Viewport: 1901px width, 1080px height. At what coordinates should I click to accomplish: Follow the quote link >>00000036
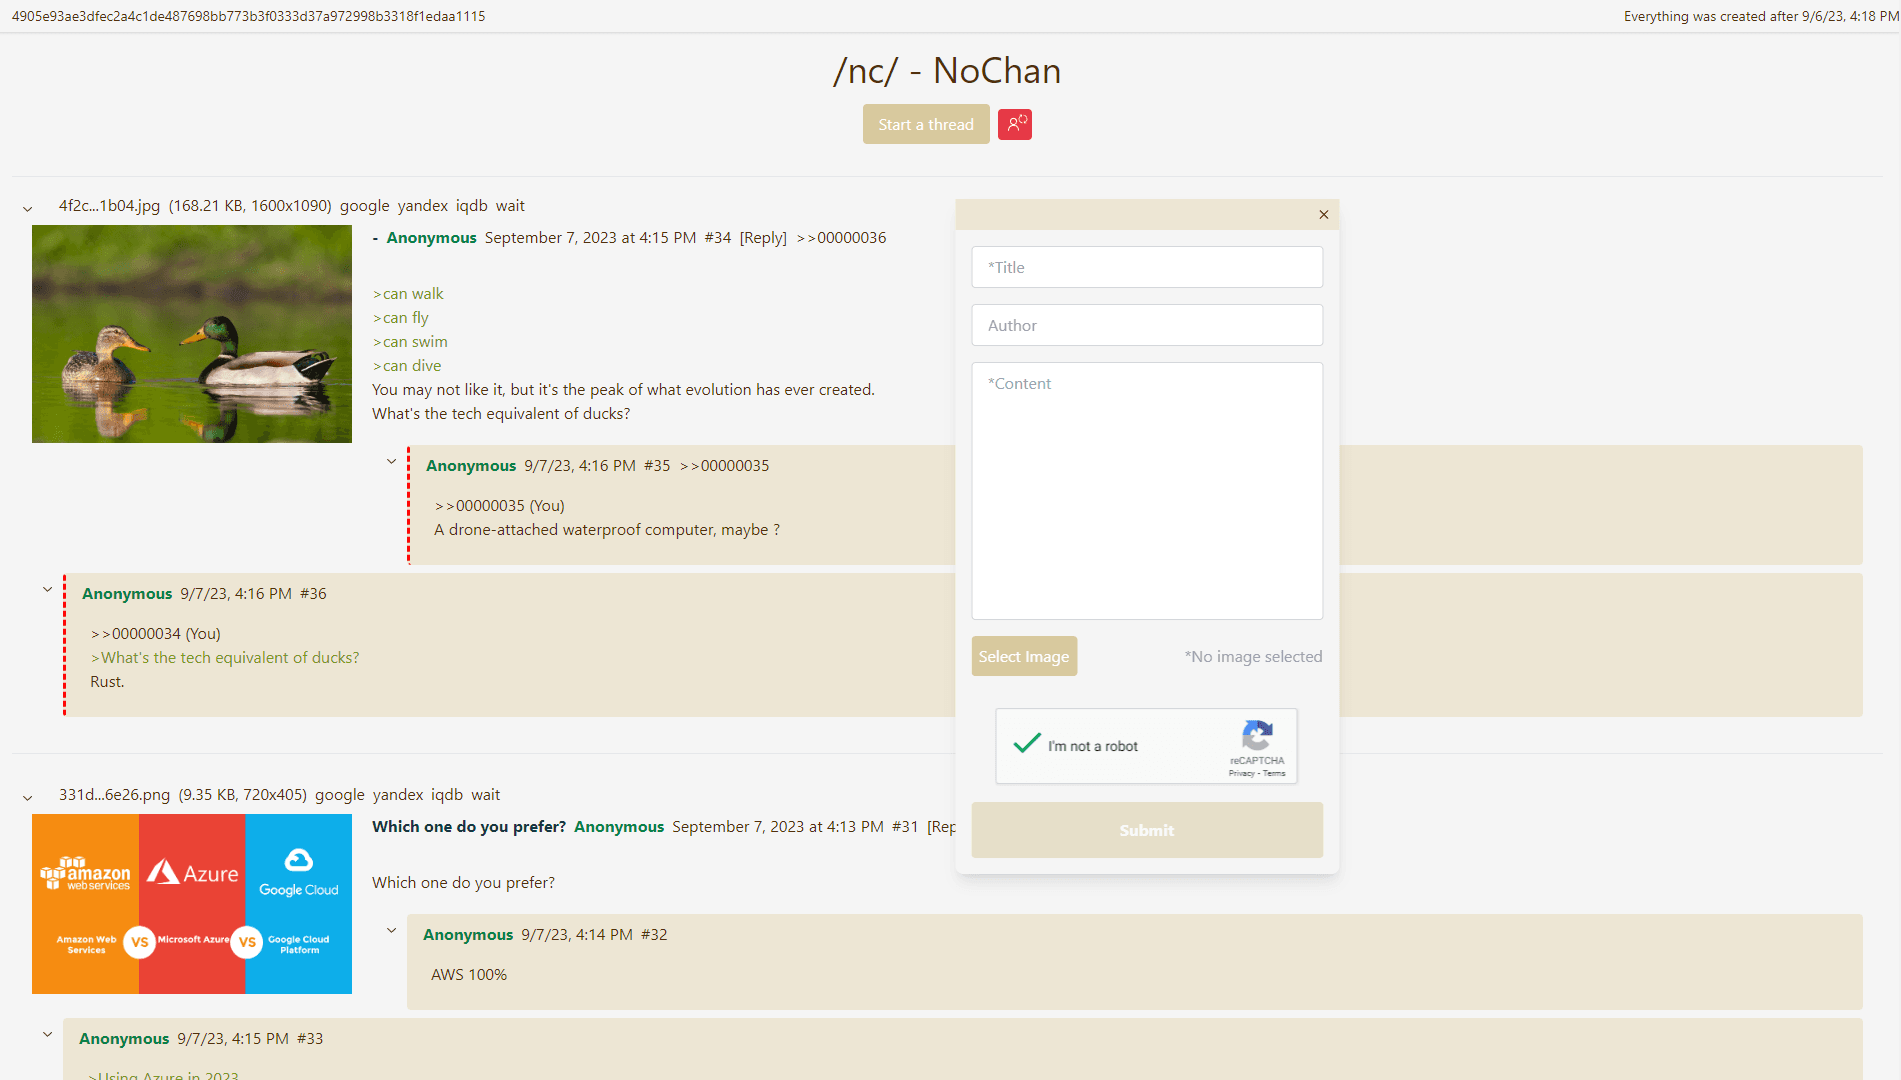pos(841,238)
